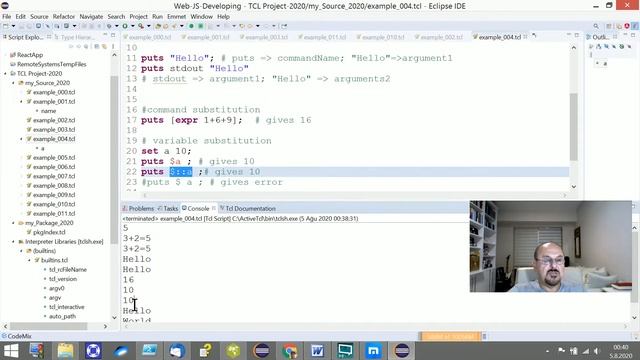Collapse the builtins.tcl node arrow
The height and width of the screenshot is (360, 640).
(x=29, y=260)
